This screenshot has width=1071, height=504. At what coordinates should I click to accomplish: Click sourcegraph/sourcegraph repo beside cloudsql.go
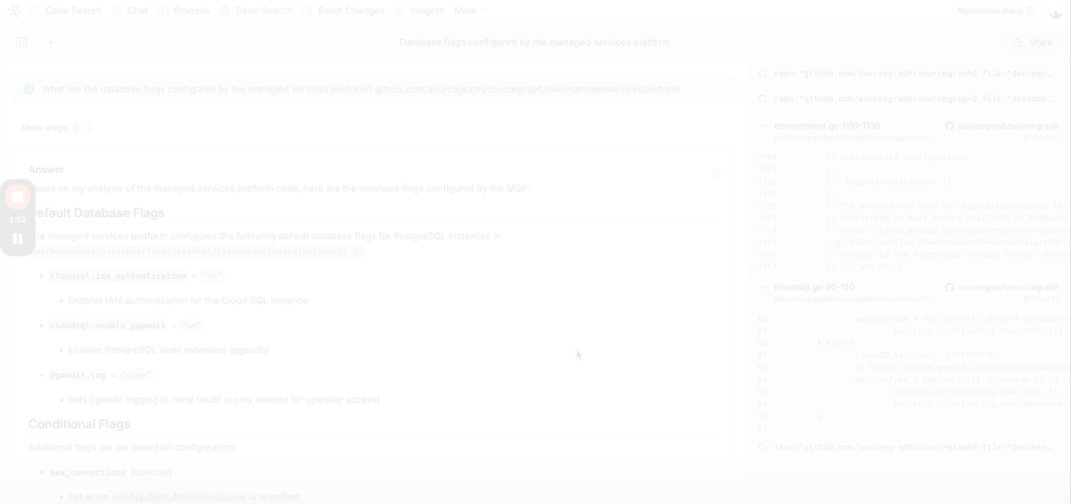pyautogui.click(x=1008, y=288)
